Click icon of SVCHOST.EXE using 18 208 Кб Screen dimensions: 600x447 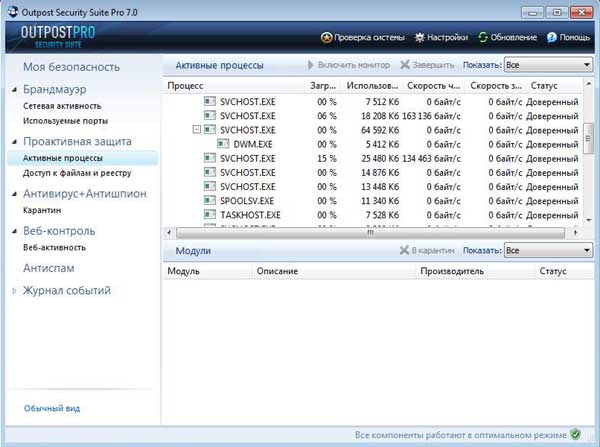click(210, 115)
